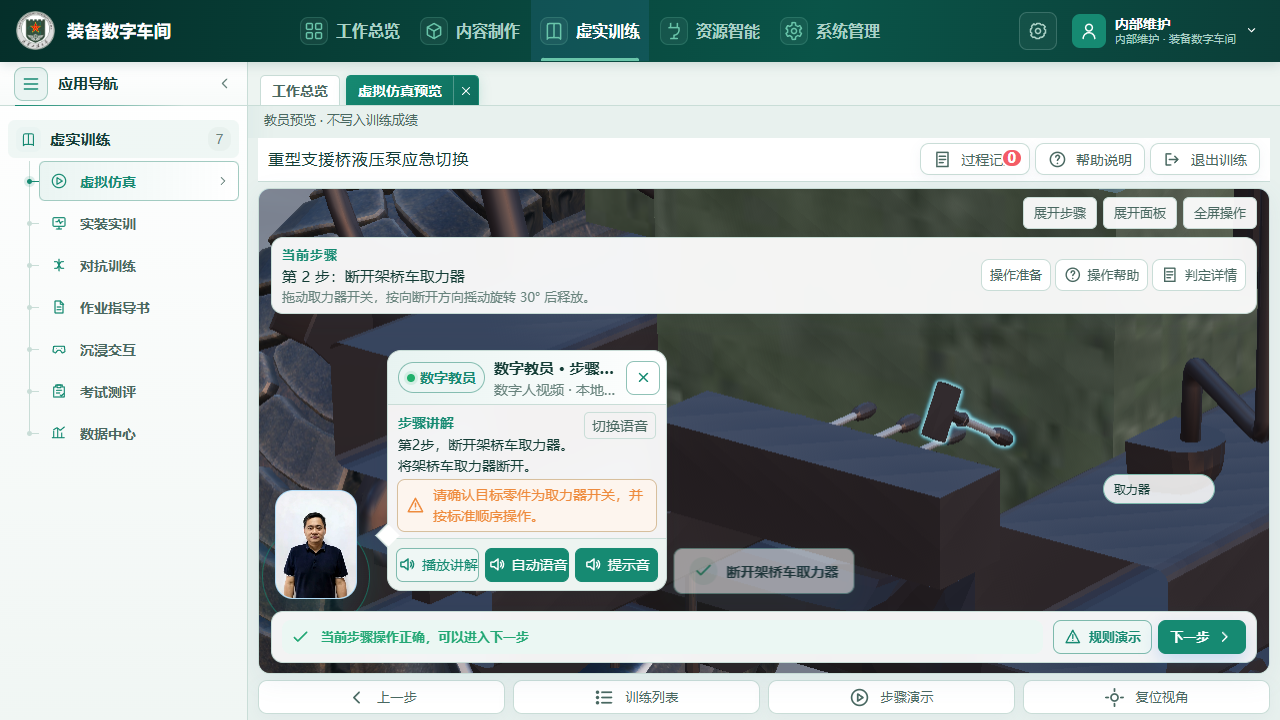Collapse the sidebar with the left chevron
The width and height of the screenshot is (1280, 720).
pos(225,84)
